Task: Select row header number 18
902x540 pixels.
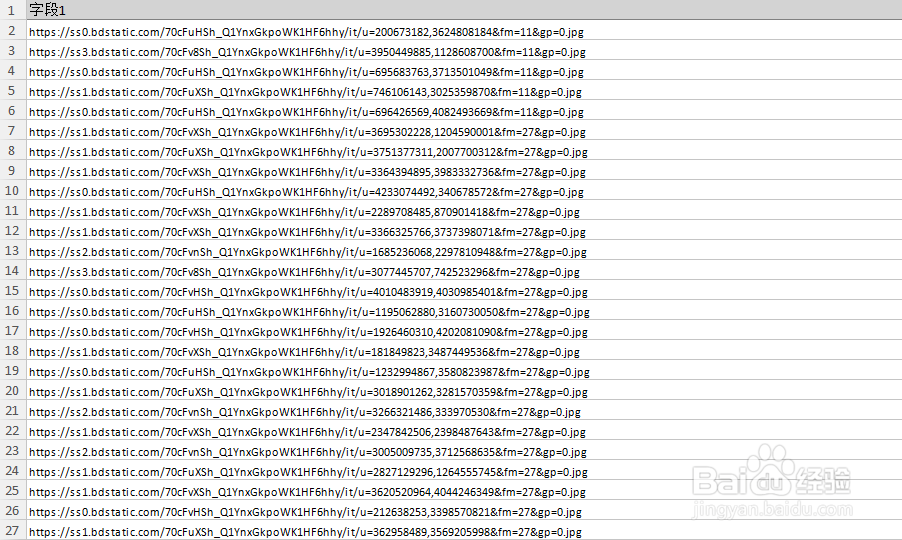Action: coord(13,350)
